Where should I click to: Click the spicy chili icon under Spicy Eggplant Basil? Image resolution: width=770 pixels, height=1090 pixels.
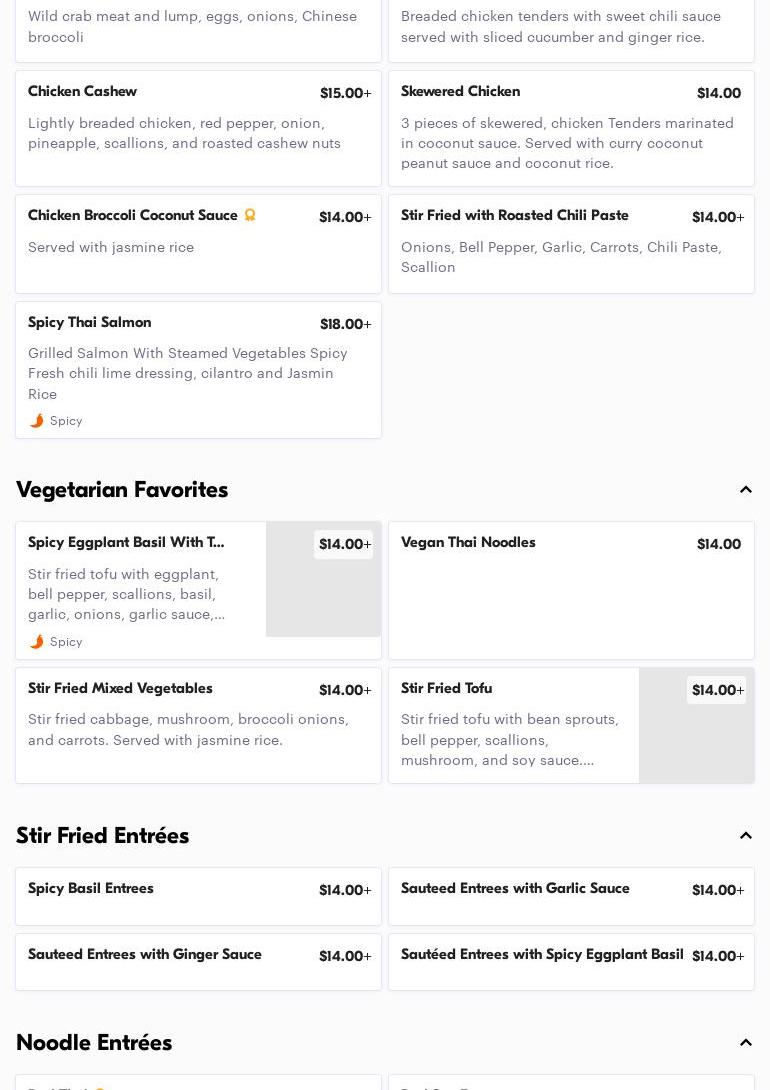click(x=37, y=642)
